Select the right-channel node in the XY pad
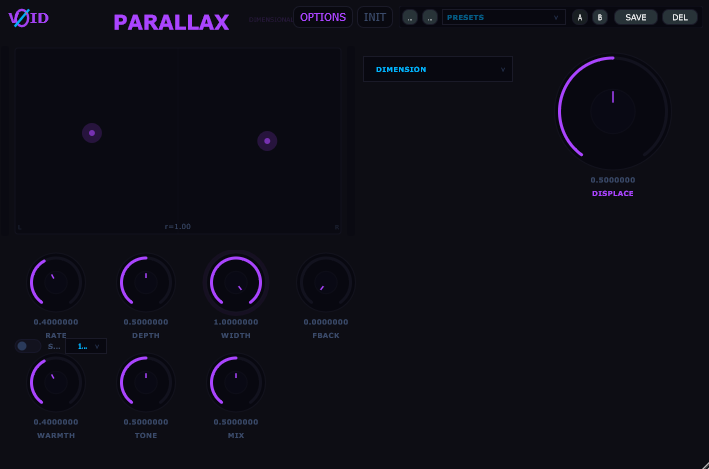 (267, 141)
